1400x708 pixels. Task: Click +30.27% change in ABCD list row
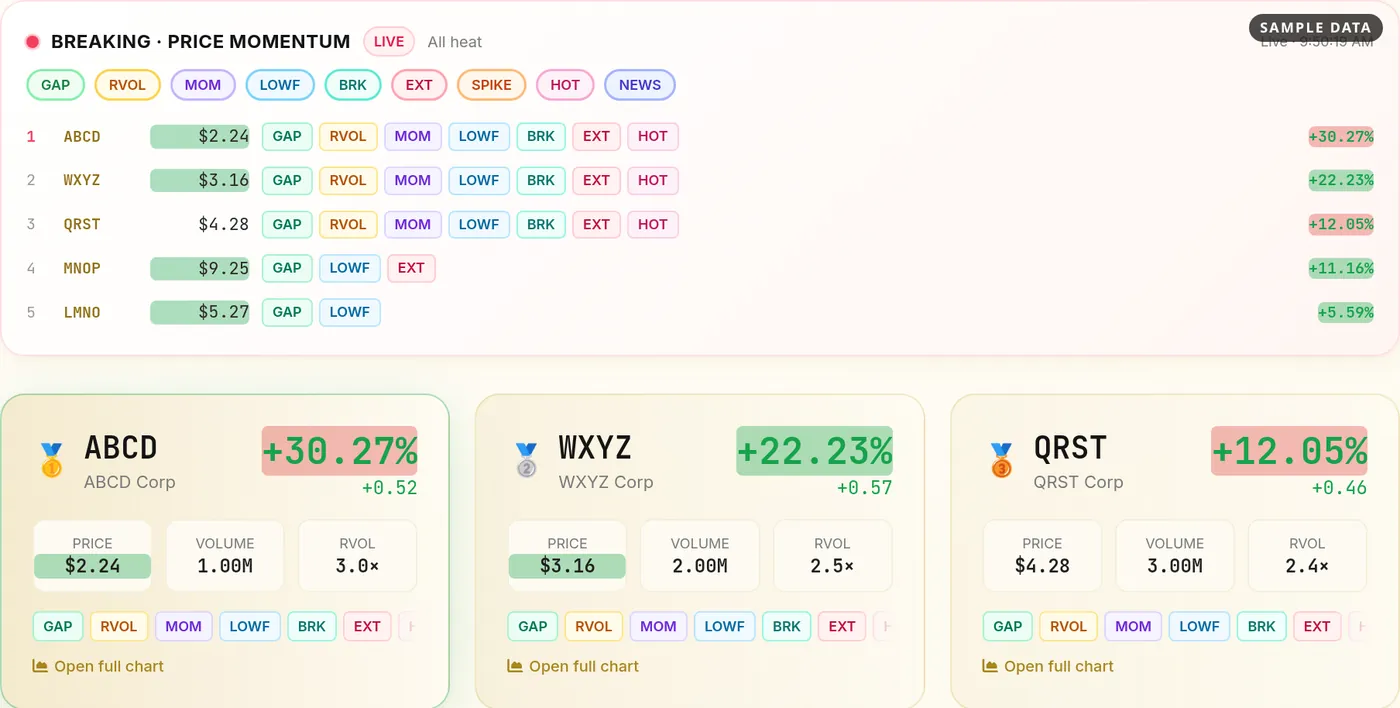(1341, 137)
